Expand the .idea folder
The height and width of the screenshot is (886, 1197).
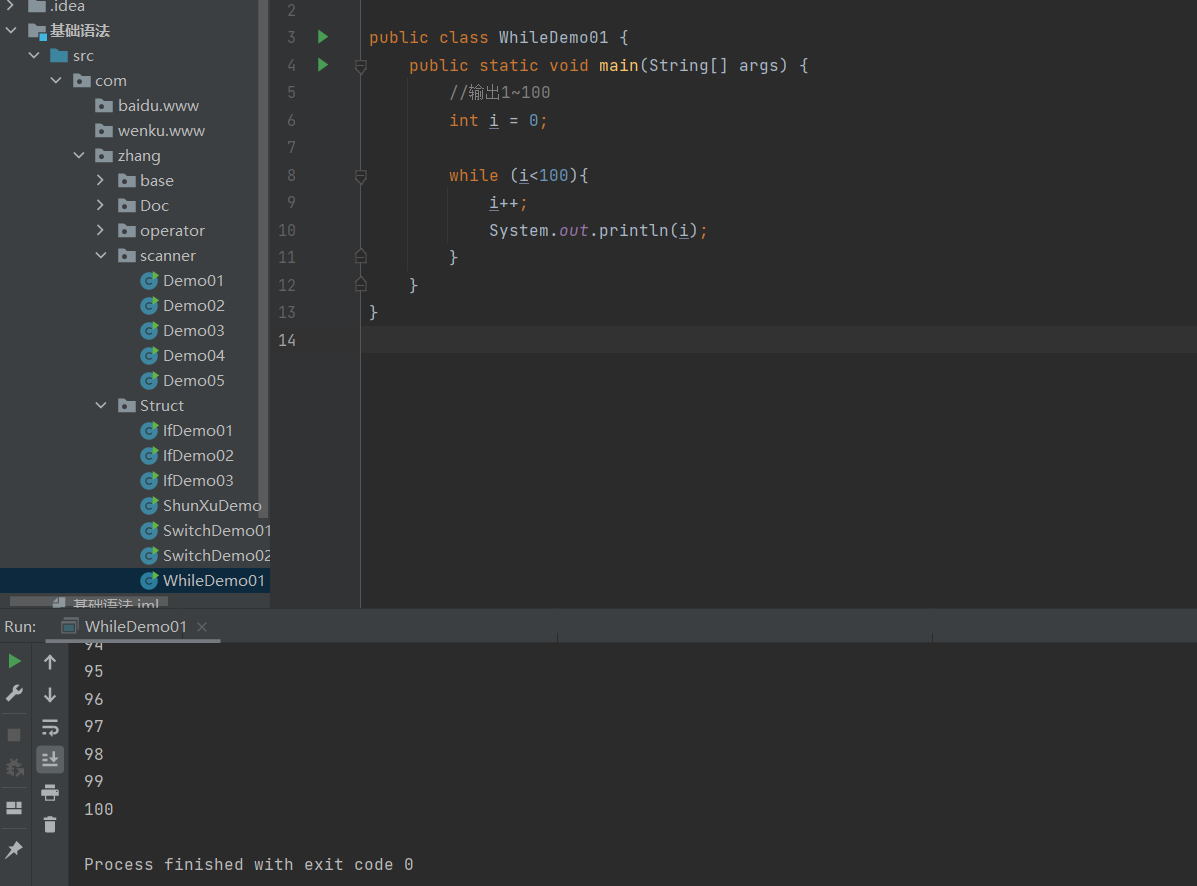pyautogui.click(x=11, y=6)
